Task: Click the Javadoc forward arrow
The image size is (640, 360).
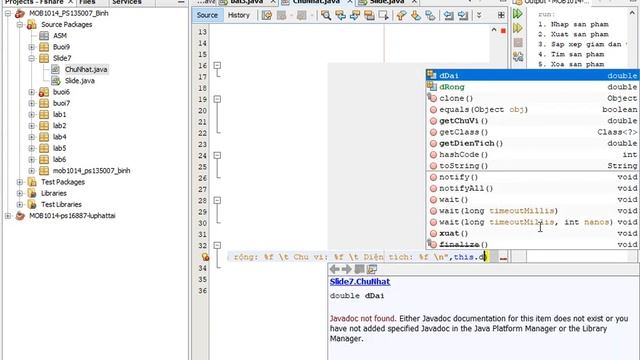Action: [x=347, y=269]
